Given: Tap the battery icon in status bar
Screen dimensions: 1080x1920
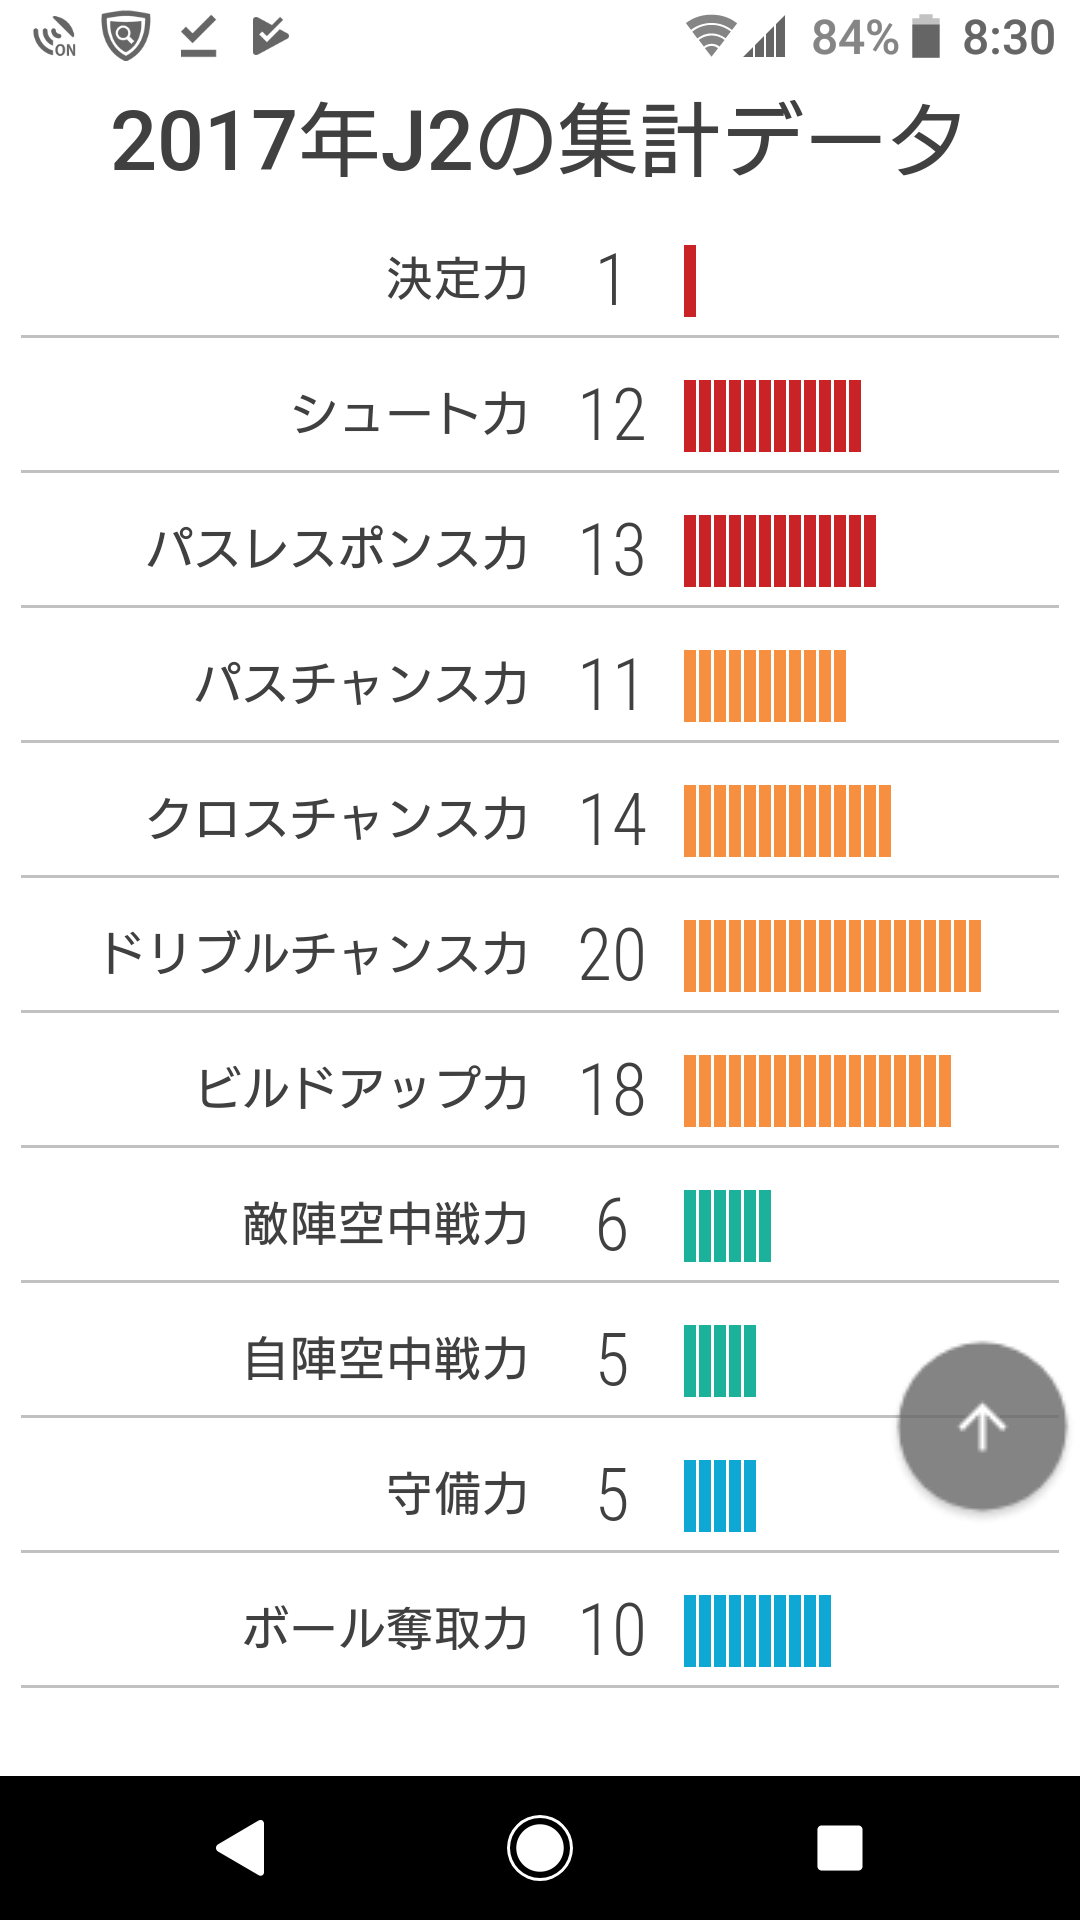Looking at the screenshot, I should 927,37.
